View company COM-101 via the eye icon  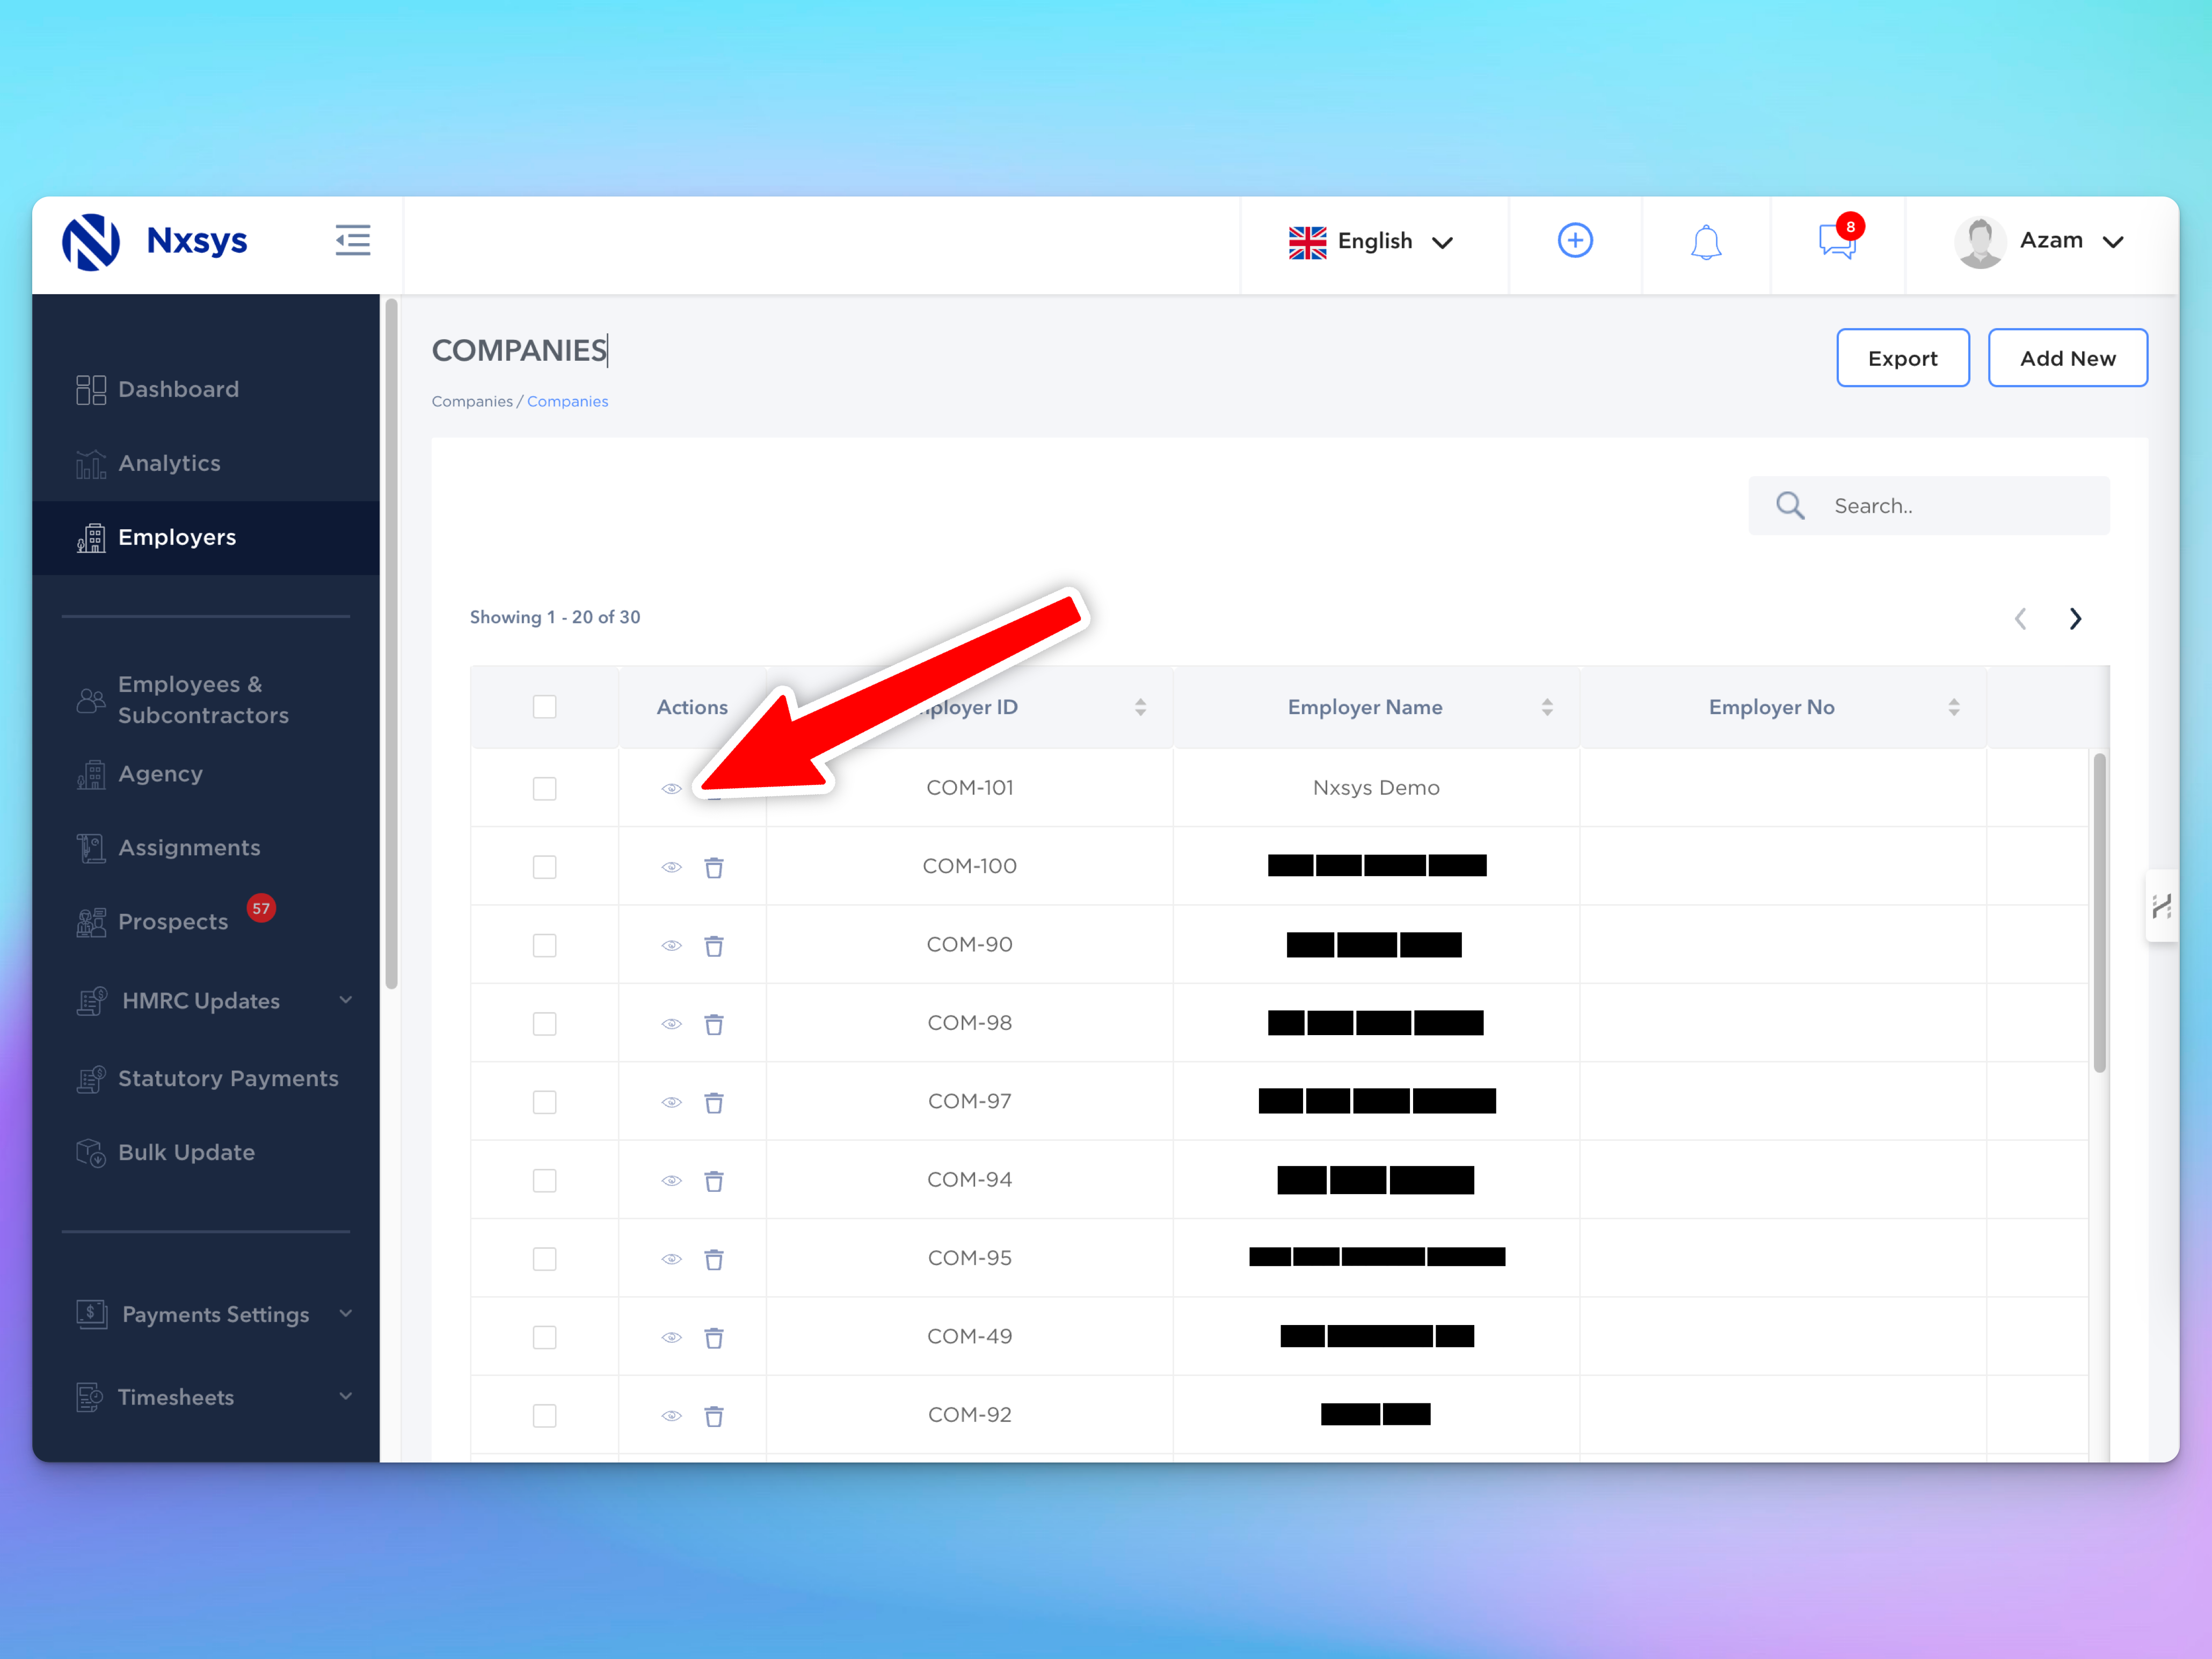[x=671, y=789]
